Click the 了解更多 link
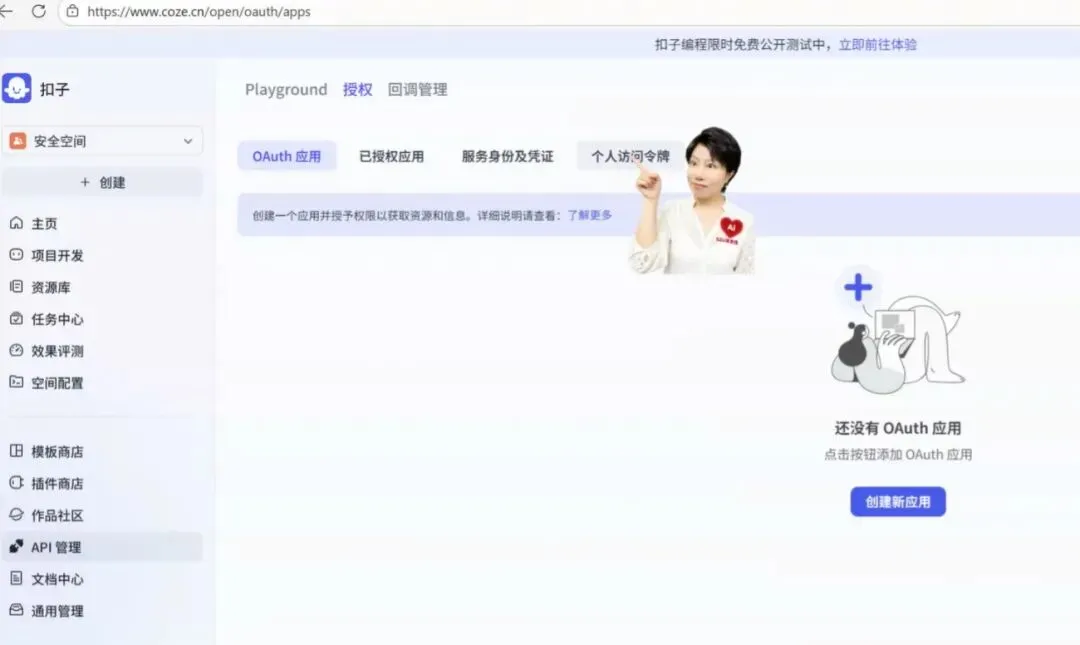Screen dimensions: 1080x645 point(590,215)
